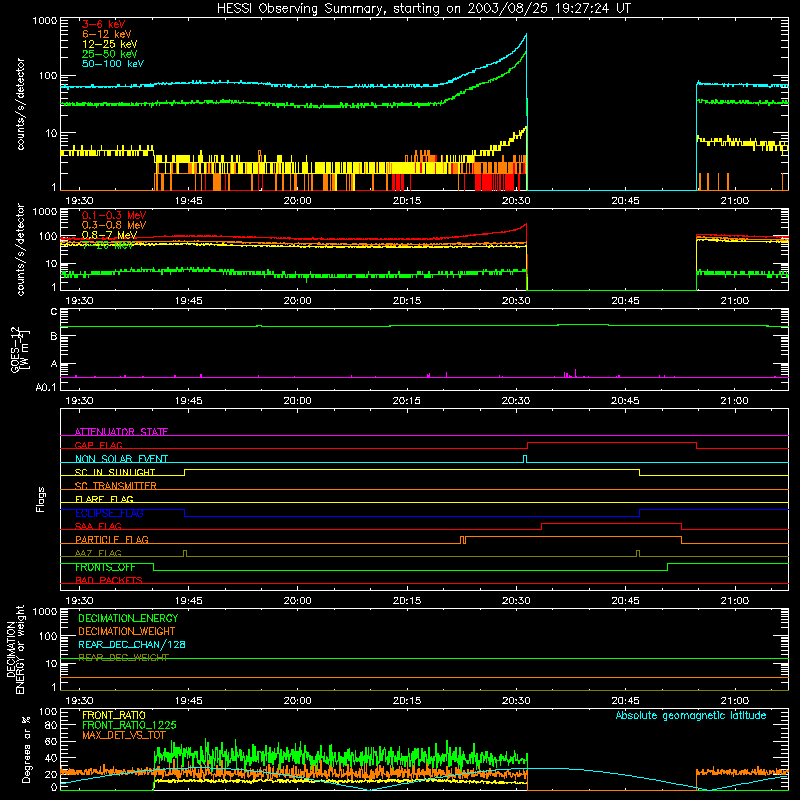Click the first AAZ_FLAG pulse near 19:45
Image resolution: width=800 pixels, height=800 pixels.
(185, 554)
